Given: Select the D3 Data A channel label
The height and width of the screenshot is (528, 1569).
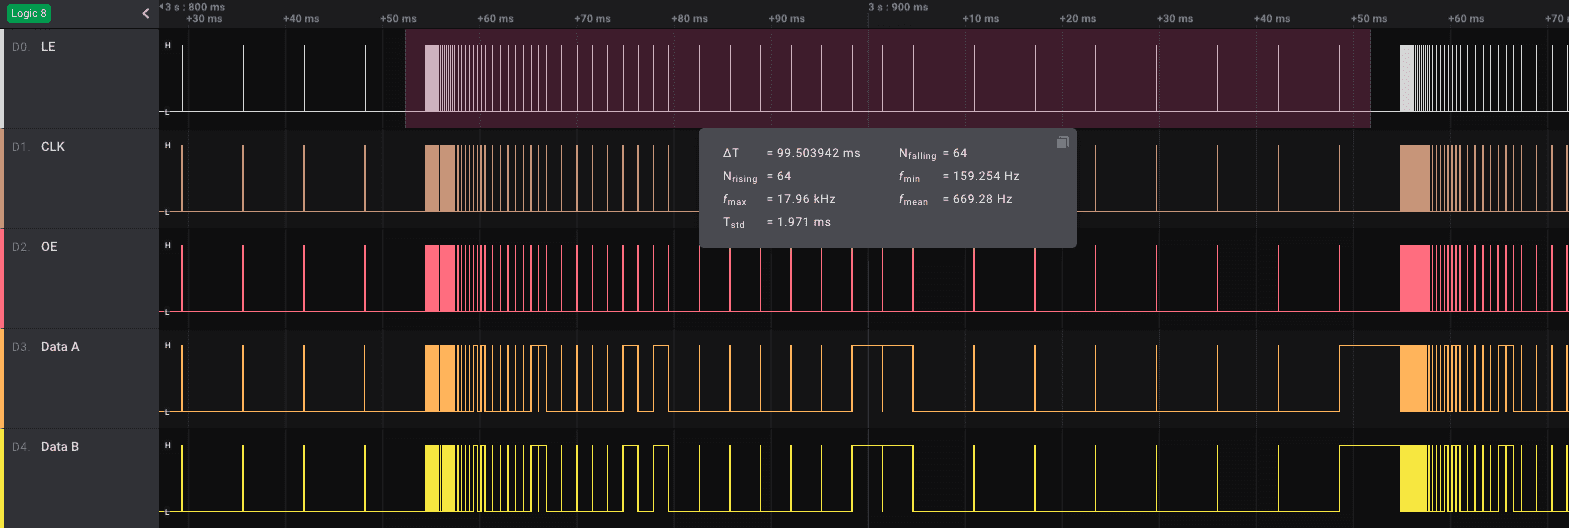Looking at the screenshot, I should (x=60, y=347).
